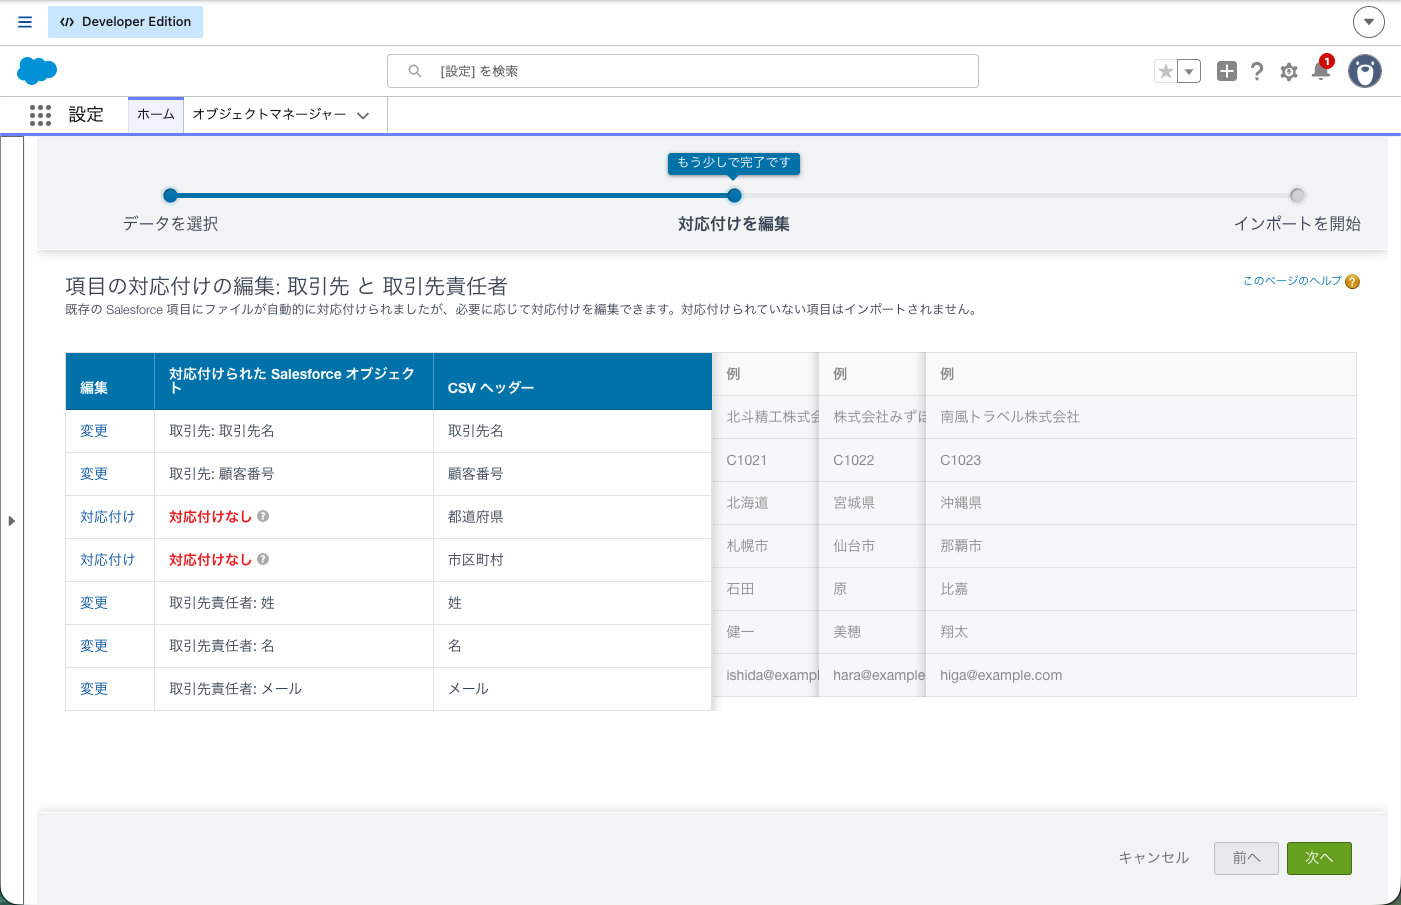
Task: Click 変更 for 取引先責任者: 名
Action: (x=94, y=646)
